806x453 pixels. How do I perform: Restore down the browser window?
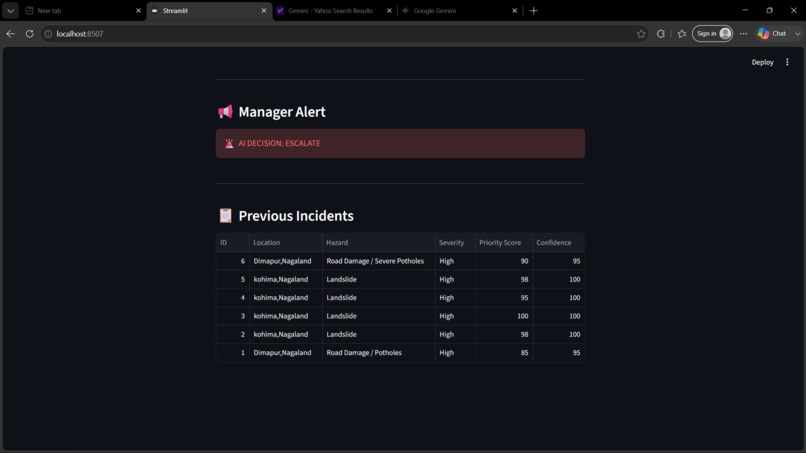tap(770, 10)
